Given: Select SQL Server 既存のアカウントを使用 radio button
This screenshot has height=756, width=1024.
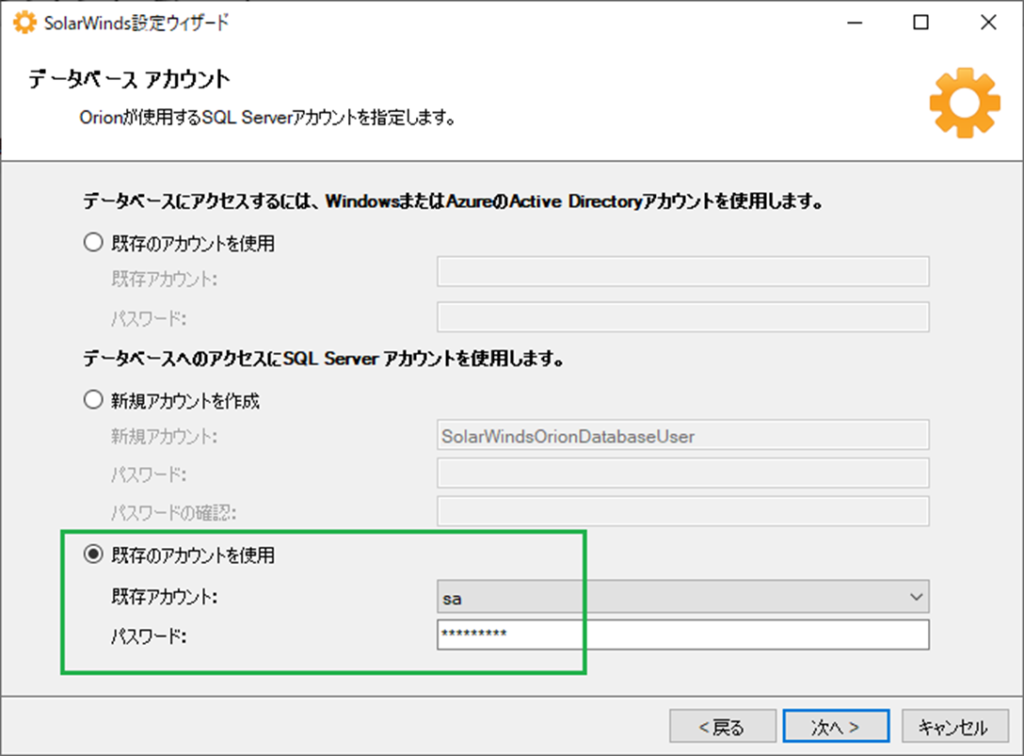Looking at the screenshot, I should pyautogui.click(x=93, y=554).
